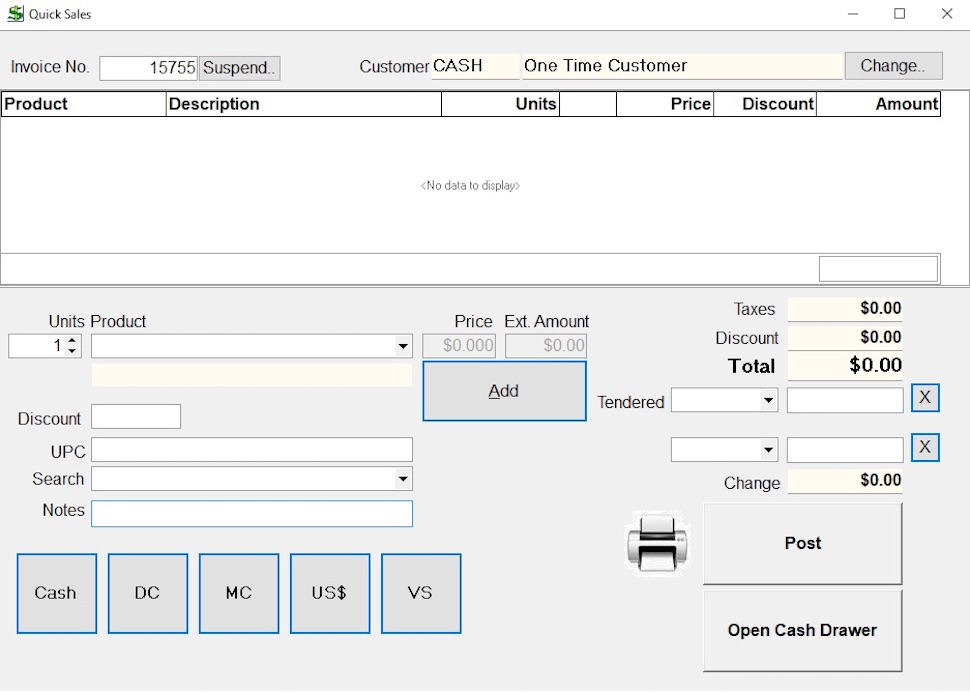Image resolution: width=970 pixels, height=692 pixels.
Task: Expand the Product dropdown list
Action: click(403, 347)
